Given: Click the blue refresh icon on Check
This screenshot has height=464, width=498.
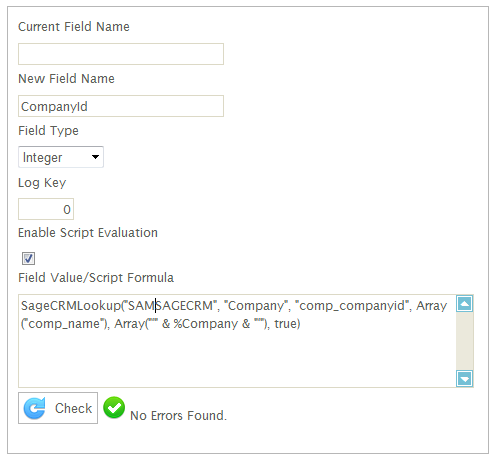Looking at the screenshot, I should (x=34, y=408).
